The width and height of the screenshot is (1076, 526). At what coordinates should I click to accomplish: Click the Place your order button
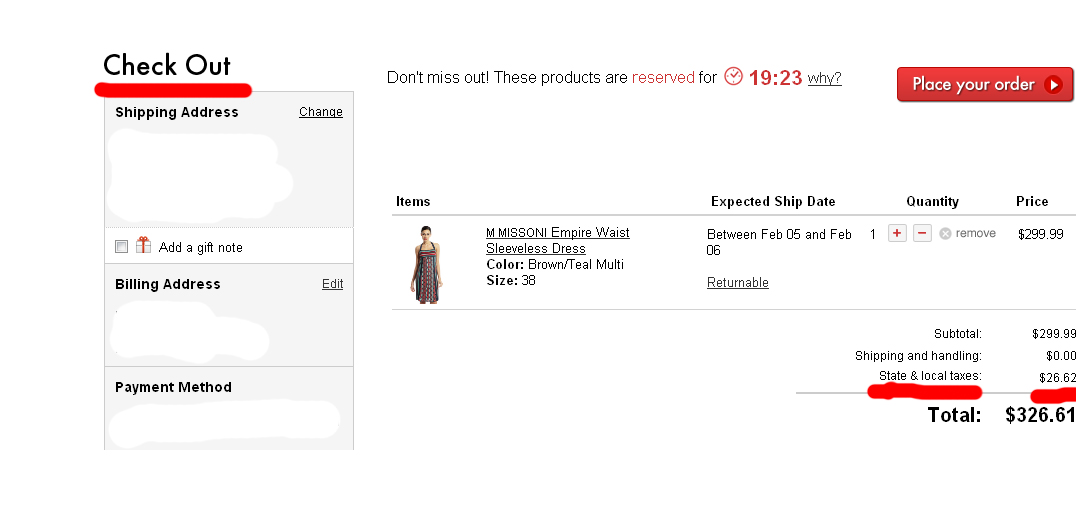[x=985, y=84]
